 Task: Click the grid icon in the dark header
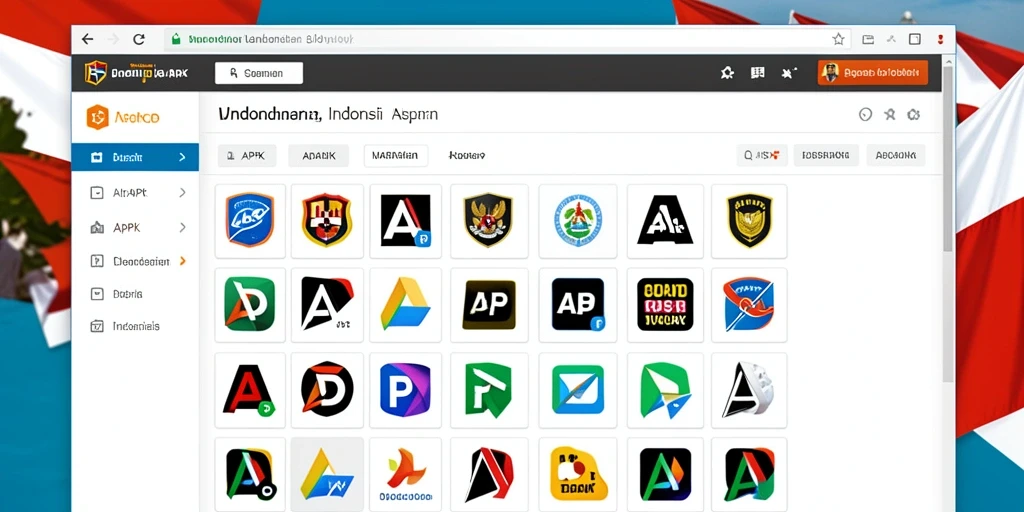(758, 73)
